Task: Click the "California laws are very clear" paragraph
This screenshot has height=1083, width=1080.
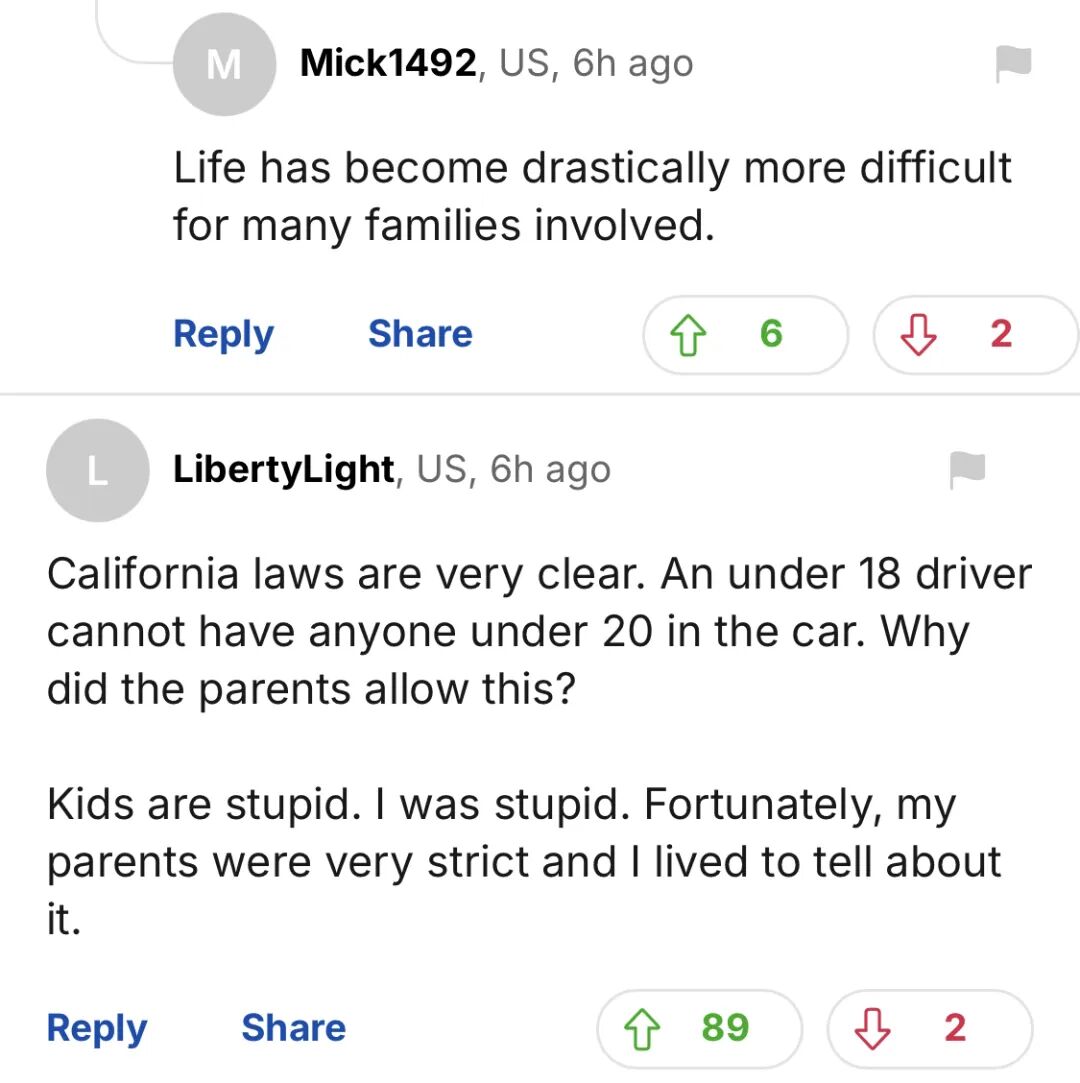Action: 538,631
